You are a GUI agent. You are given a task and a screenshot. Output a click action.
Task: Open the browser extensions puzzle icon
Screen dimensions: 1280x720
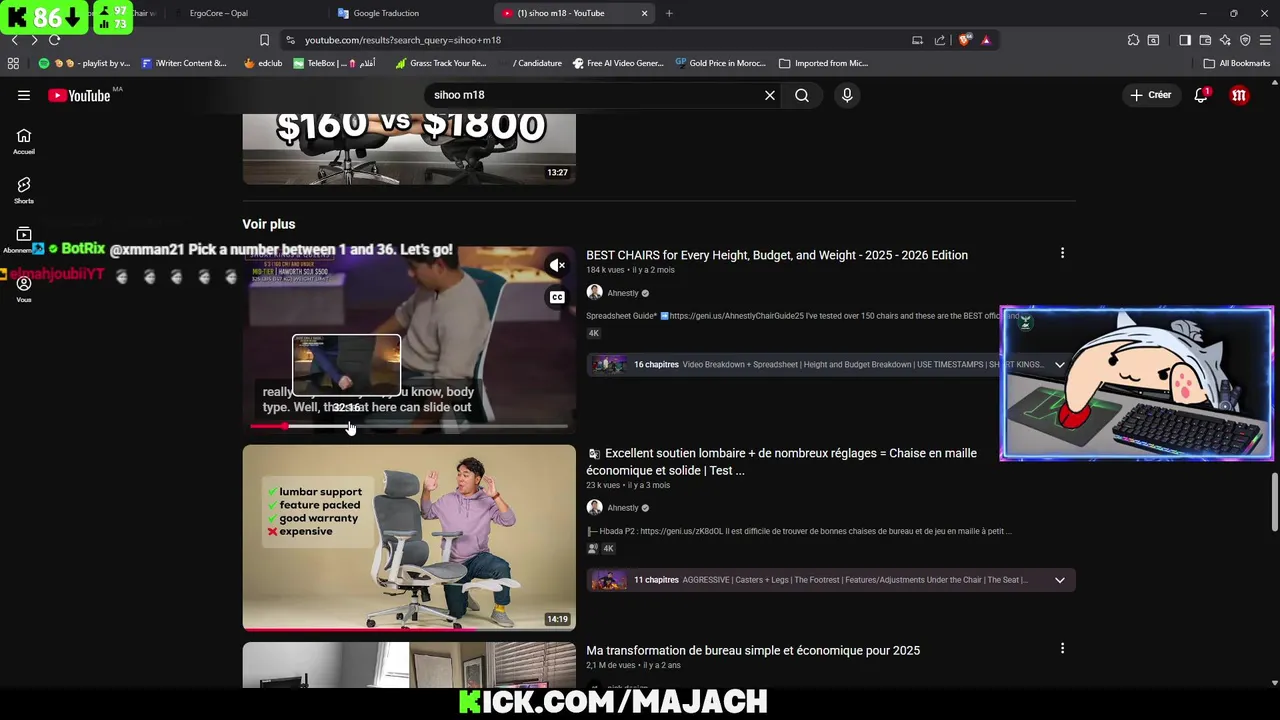(x=1133, y=40)
